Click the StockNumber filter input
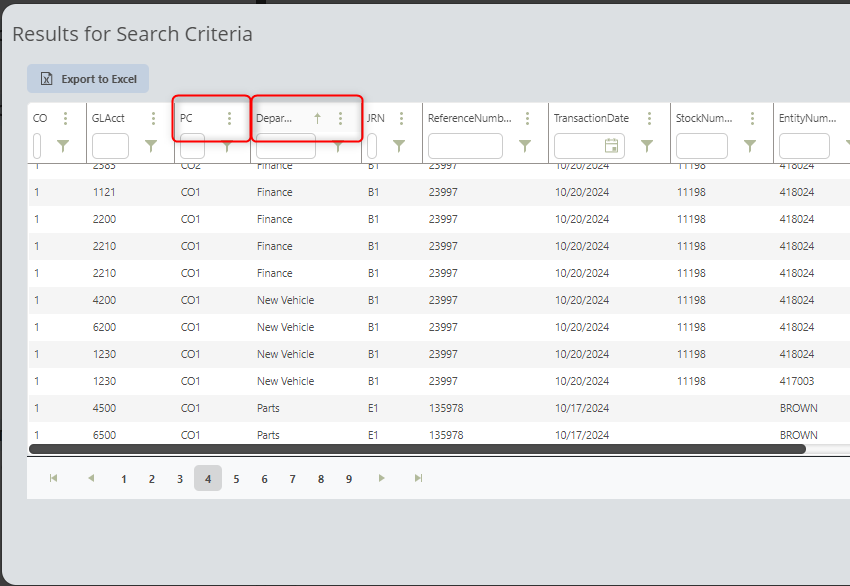Screen dimensions: 850x586 [x=701, y=146]
